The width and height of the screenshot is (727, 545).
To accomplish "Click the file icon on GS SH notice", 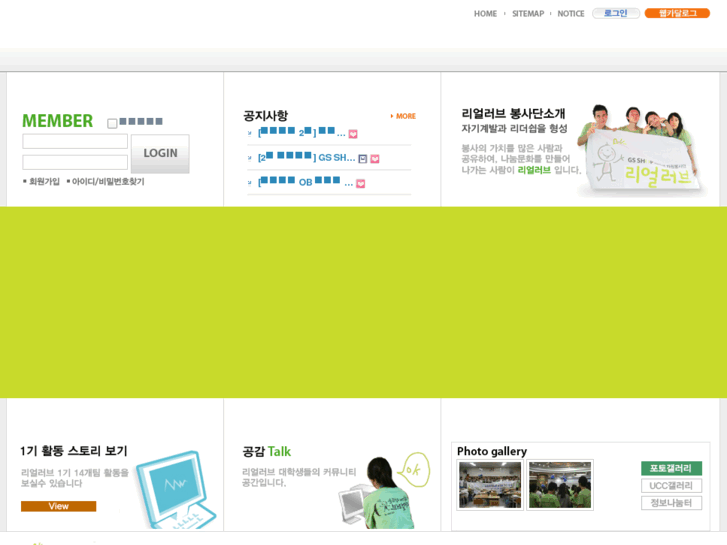I will [x=363, y=159].
